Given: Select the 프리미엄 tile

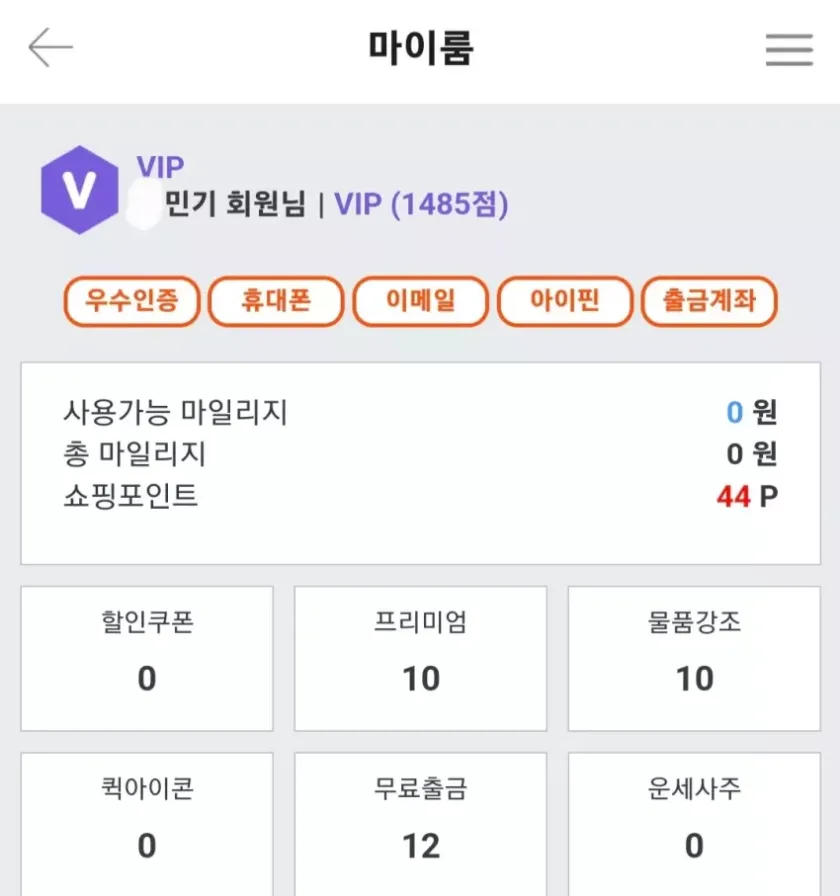Looking at the screenshot, I should click(420, 658).
